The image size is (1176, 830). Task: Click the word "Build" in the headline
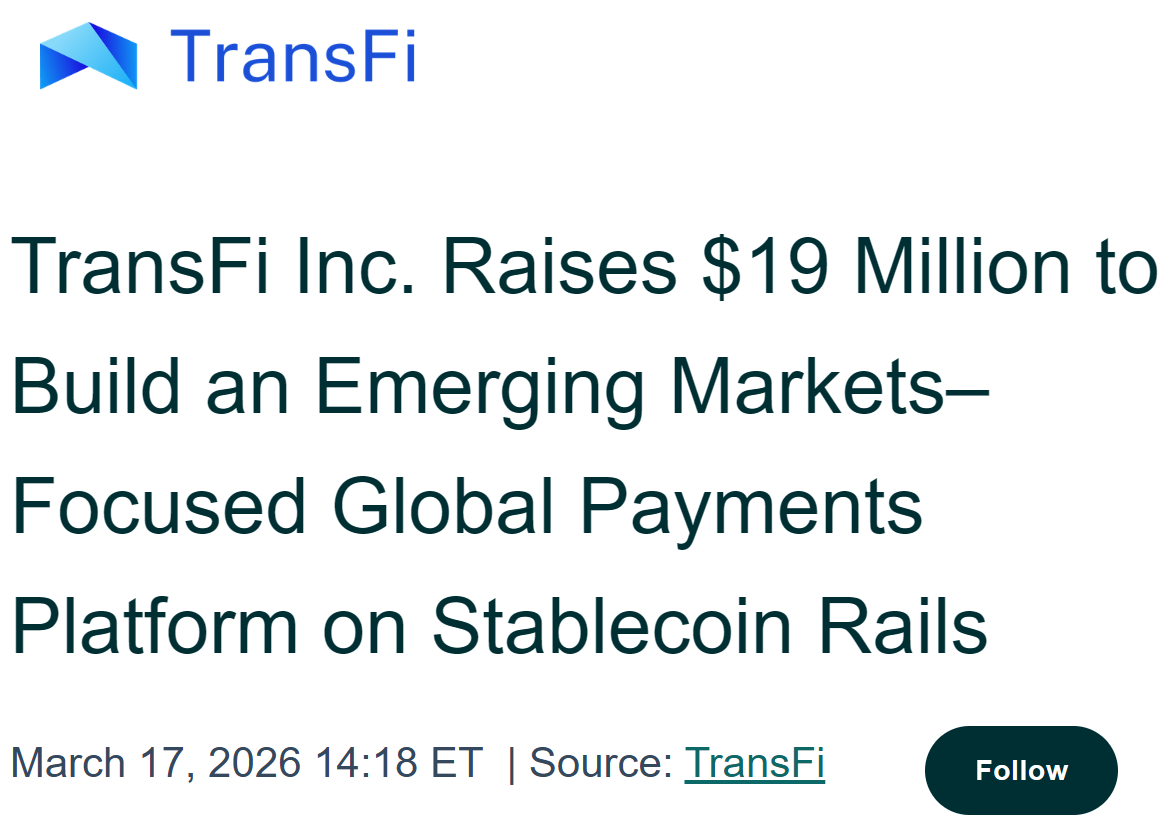pos(98,388)
